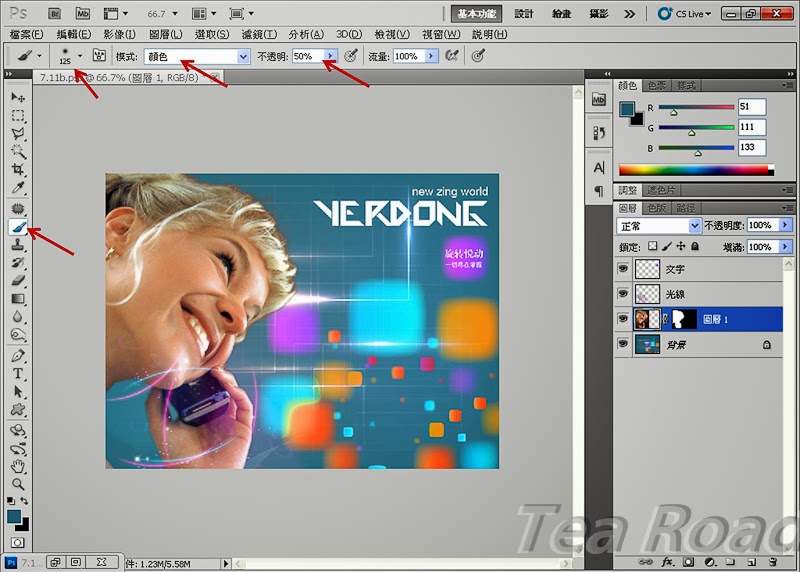Hide the 圖層 1 layer

623,319
